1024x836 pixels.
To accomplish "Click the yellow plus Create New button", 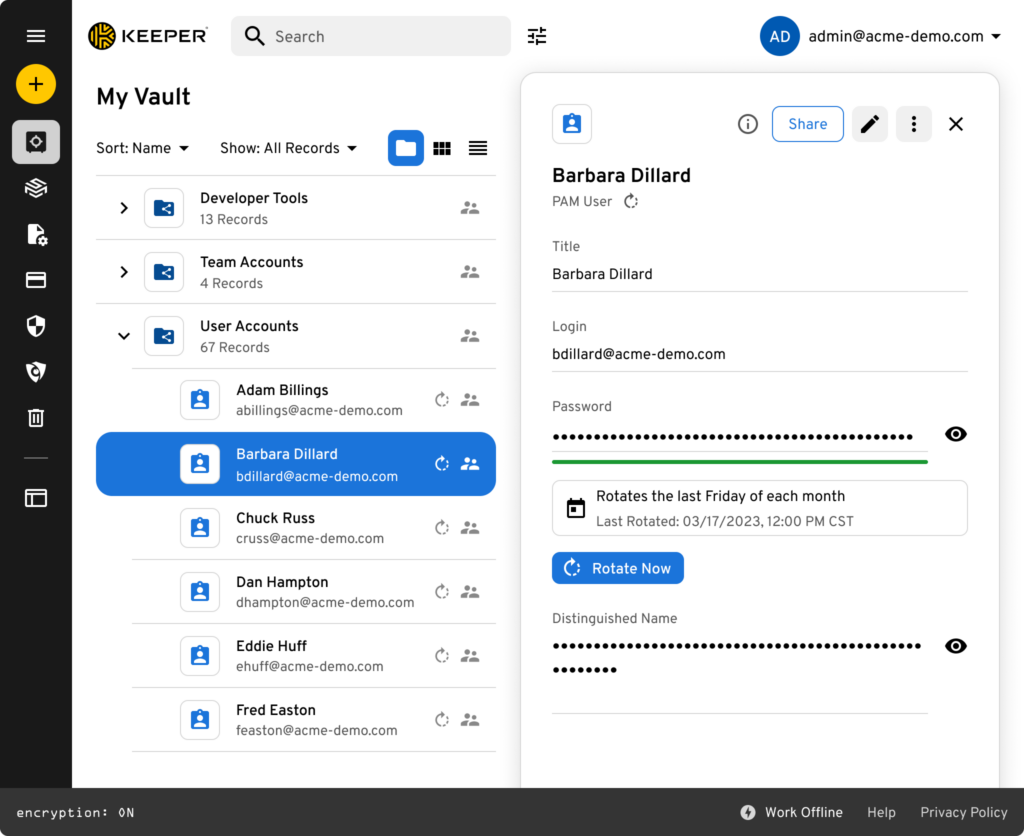I will pyautogui.click(x=36, y=84).
